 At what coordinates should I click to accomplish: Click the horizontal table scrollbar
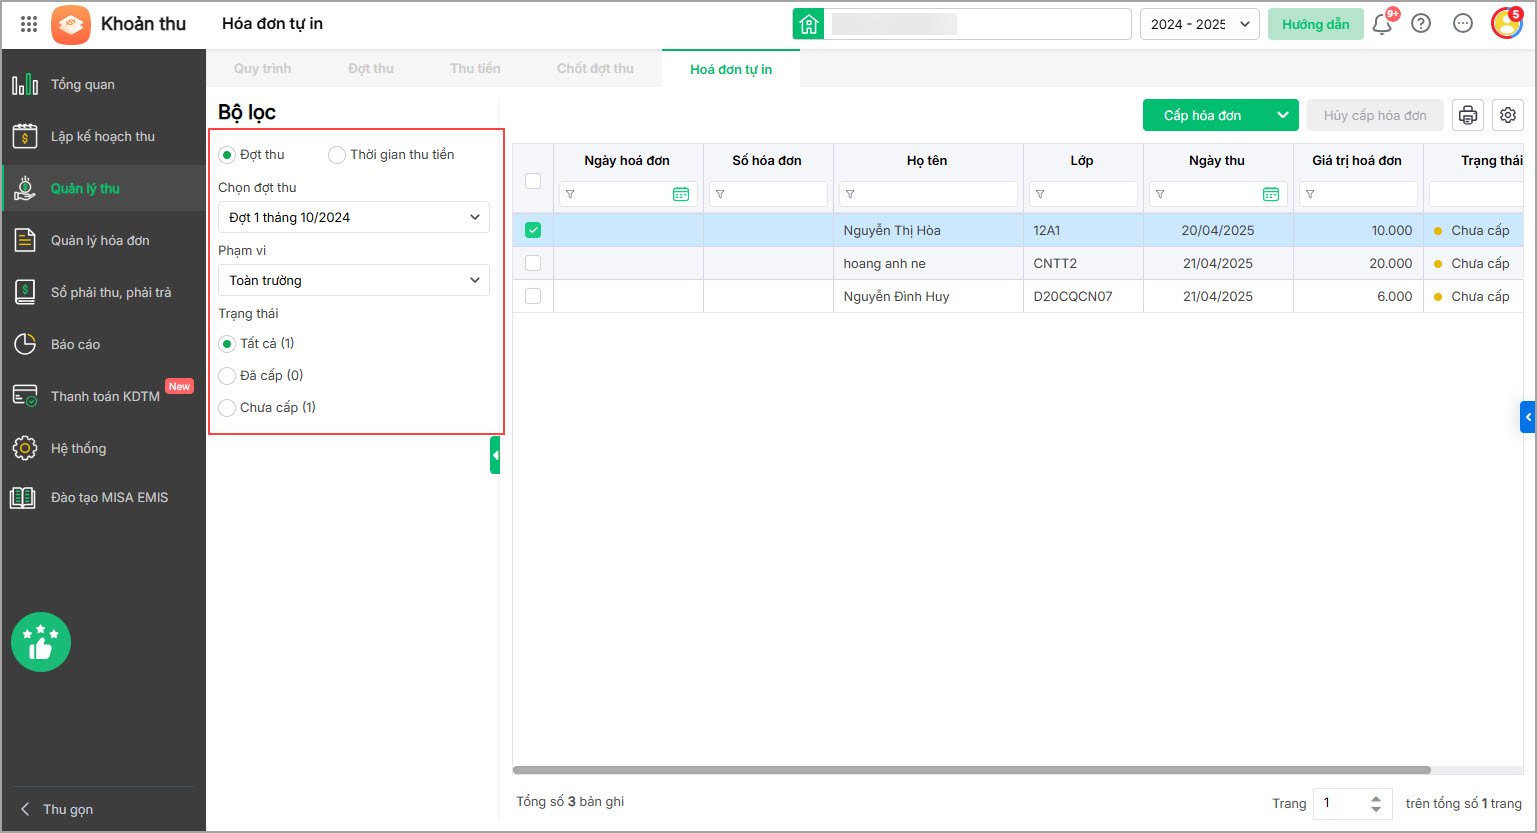972,770
